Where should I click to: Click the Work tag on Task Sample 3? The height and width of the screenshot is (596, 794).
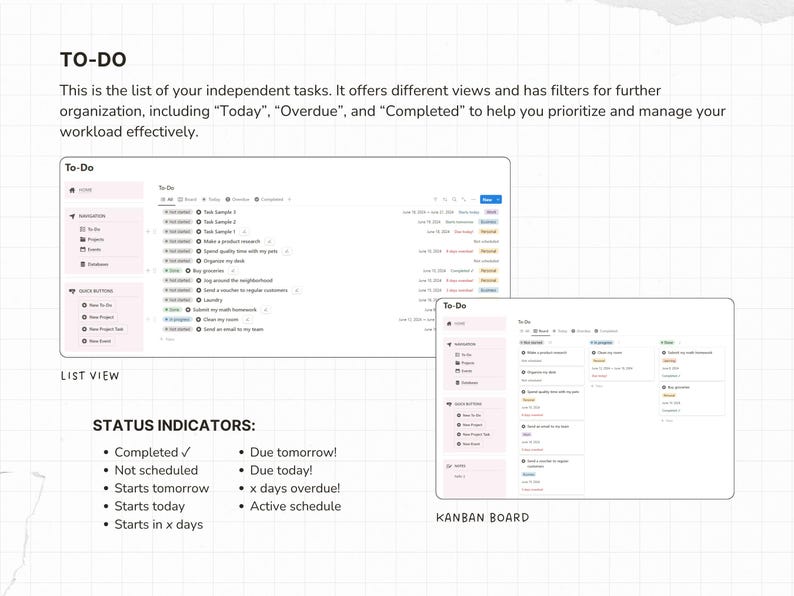pos(491,212)
